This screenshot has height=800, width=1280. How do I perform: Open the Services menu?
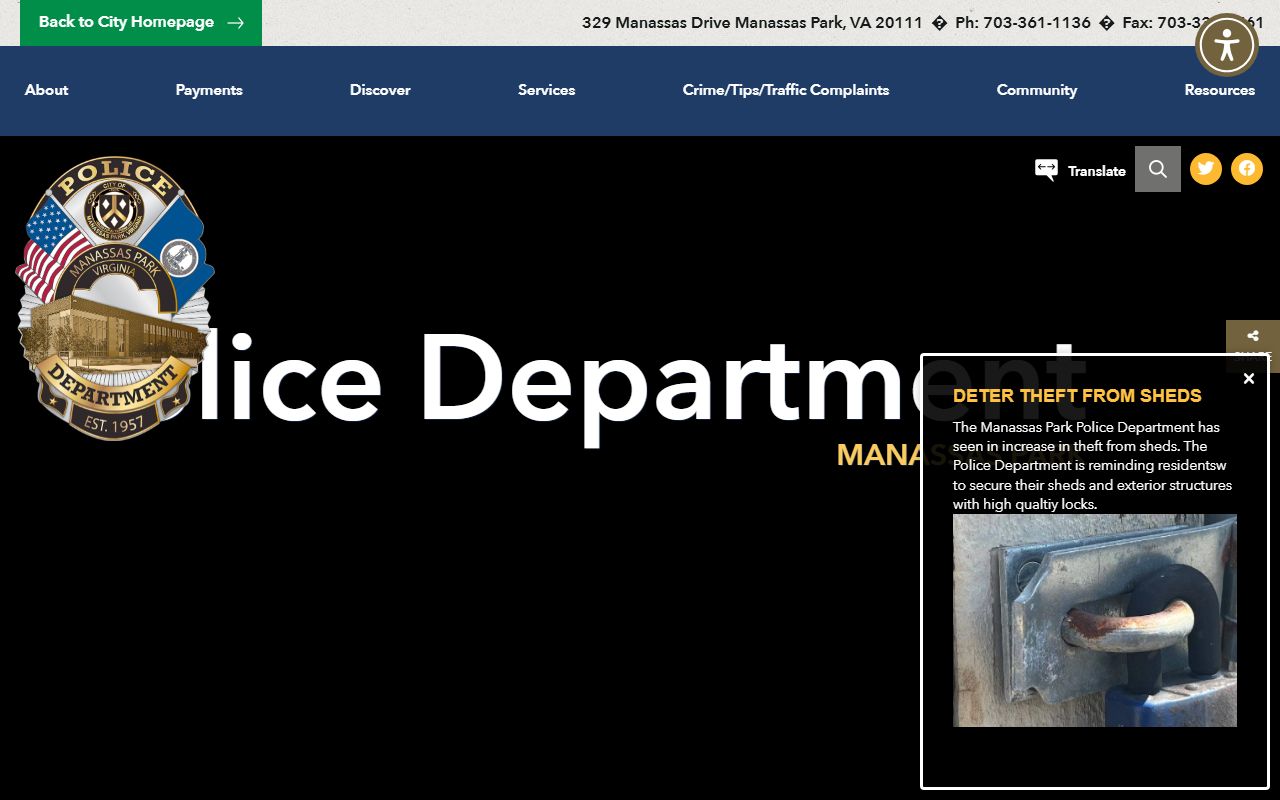(x=547, y=90)
